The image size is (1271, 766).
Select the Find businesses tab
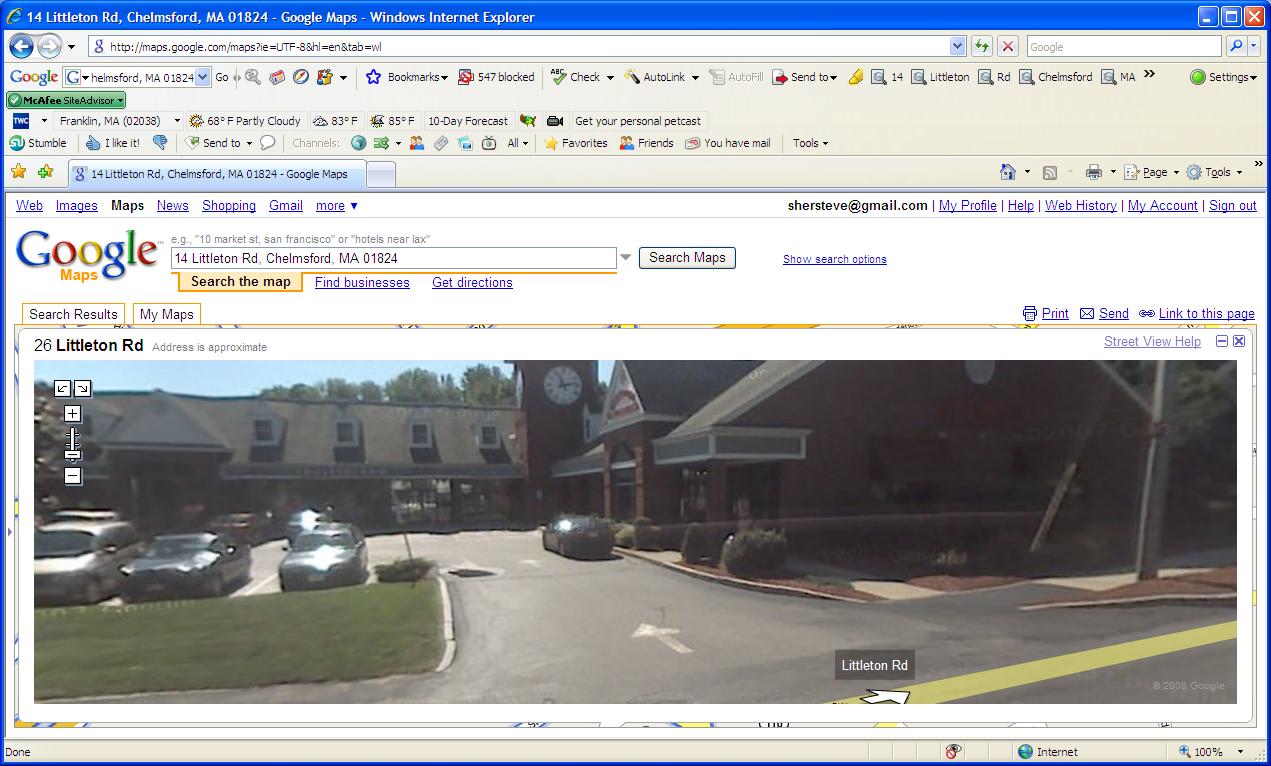pos(362,282)
